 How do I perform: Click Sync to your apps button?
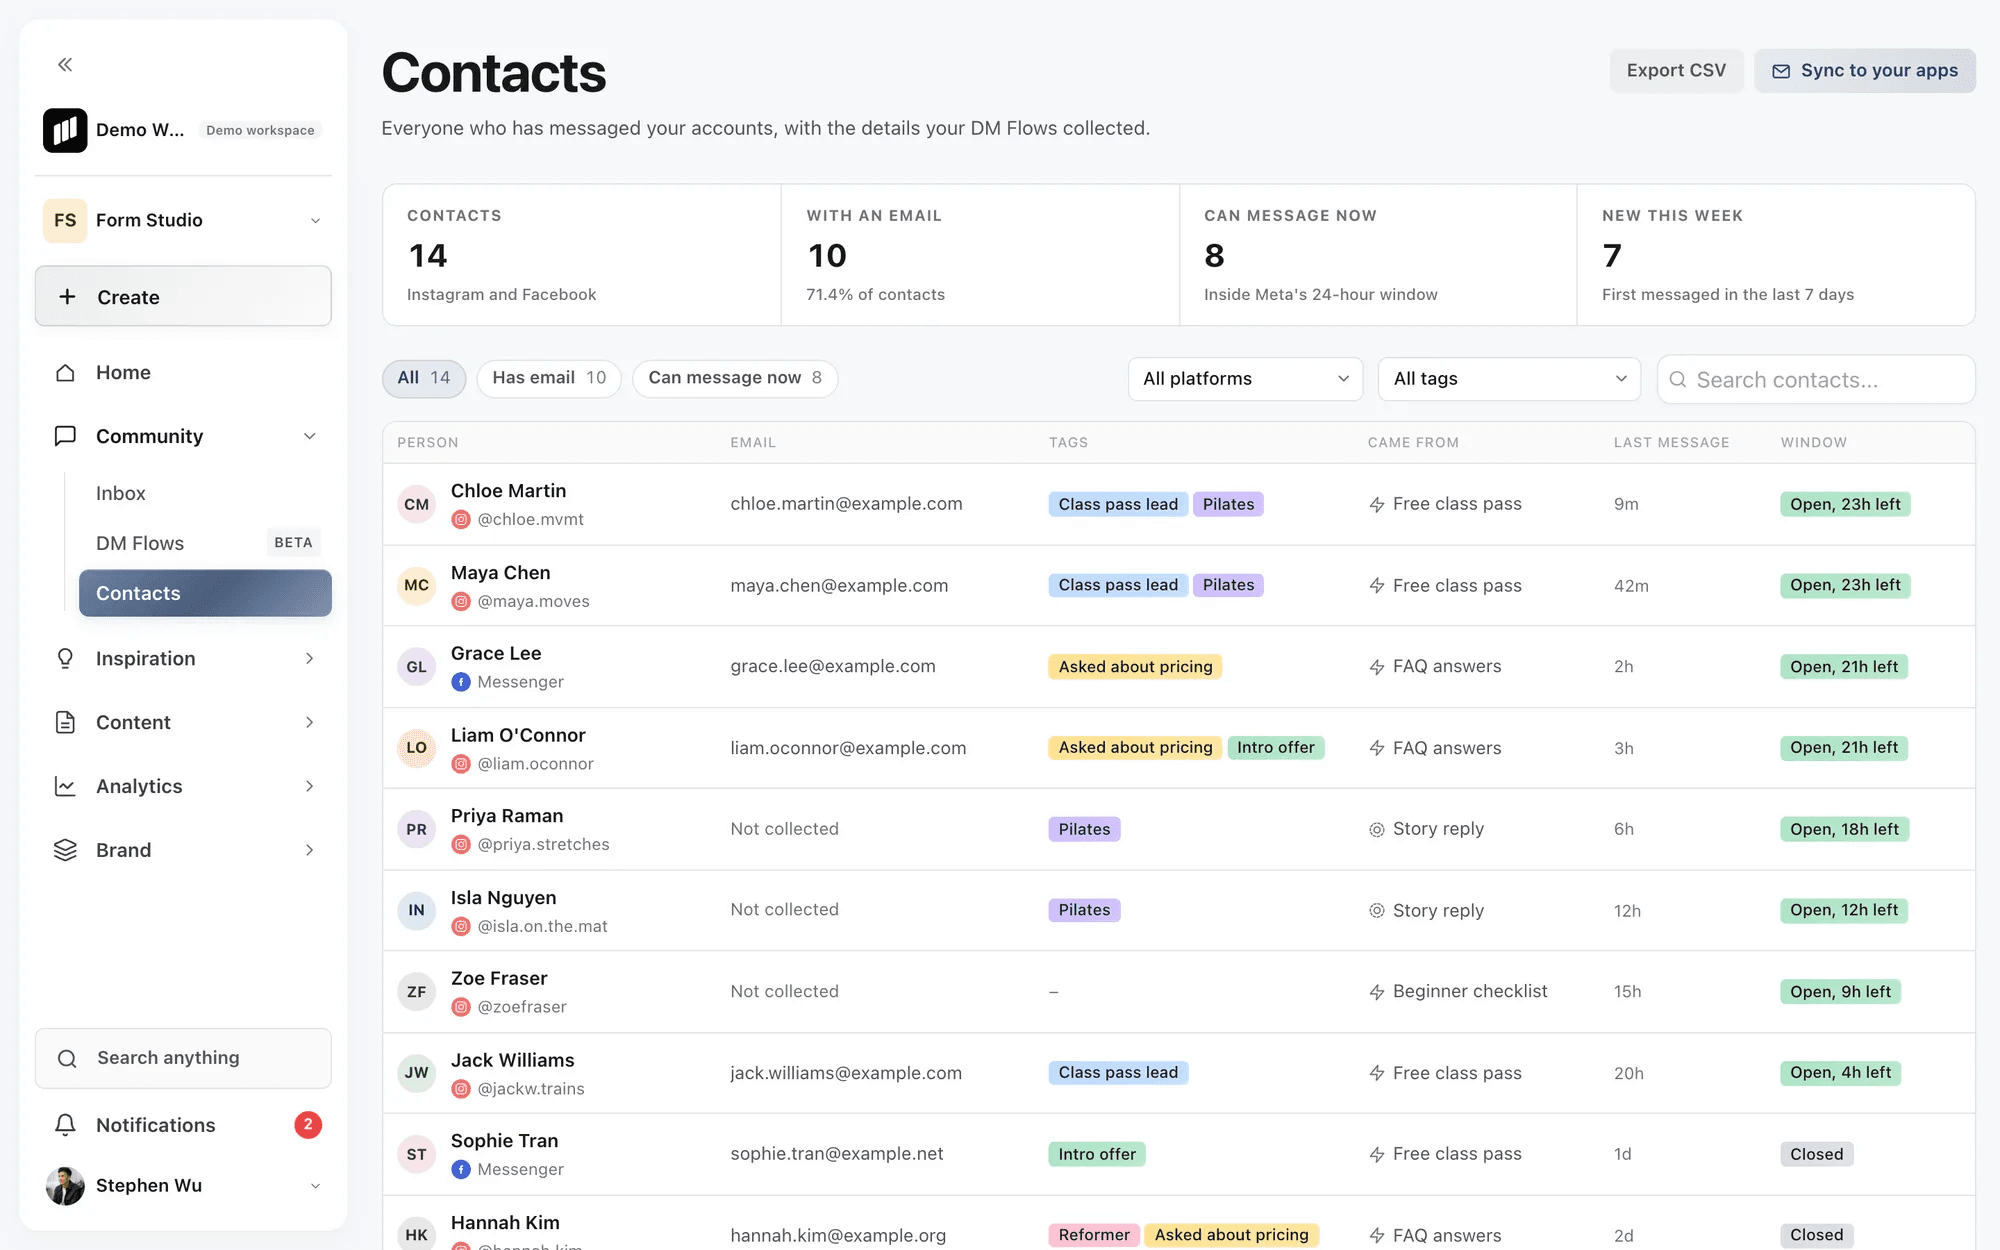click(1865, 70)
